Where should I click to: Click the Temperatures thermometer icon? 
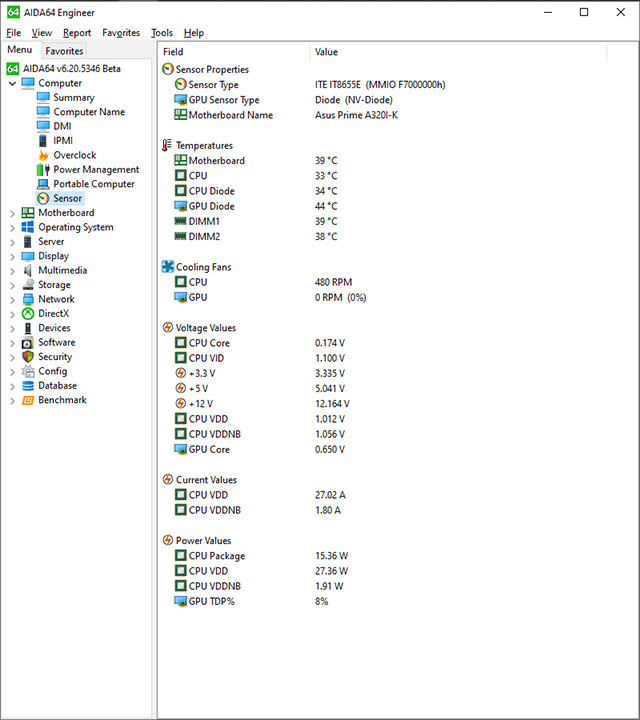pyautogui.click(x=167, y=145)
